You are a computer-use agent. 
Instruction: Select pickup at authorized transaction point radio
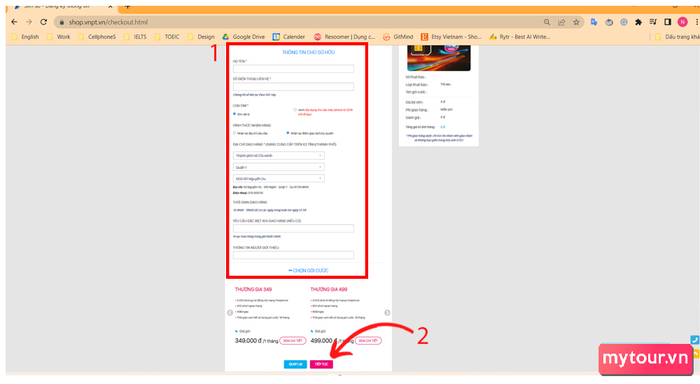[288, 133]
